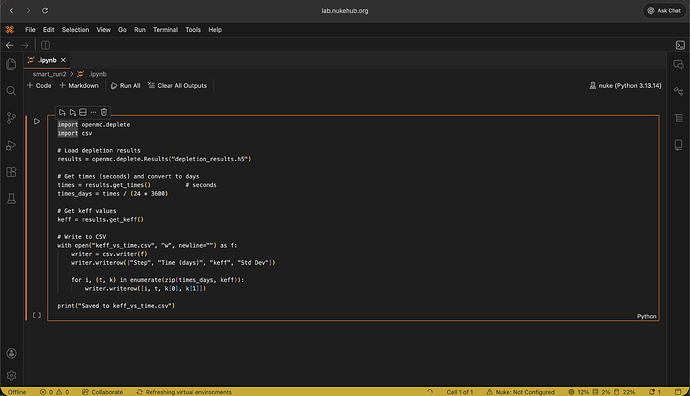
Task: Open the Extensions blocks icon
Action: point(11,172)
